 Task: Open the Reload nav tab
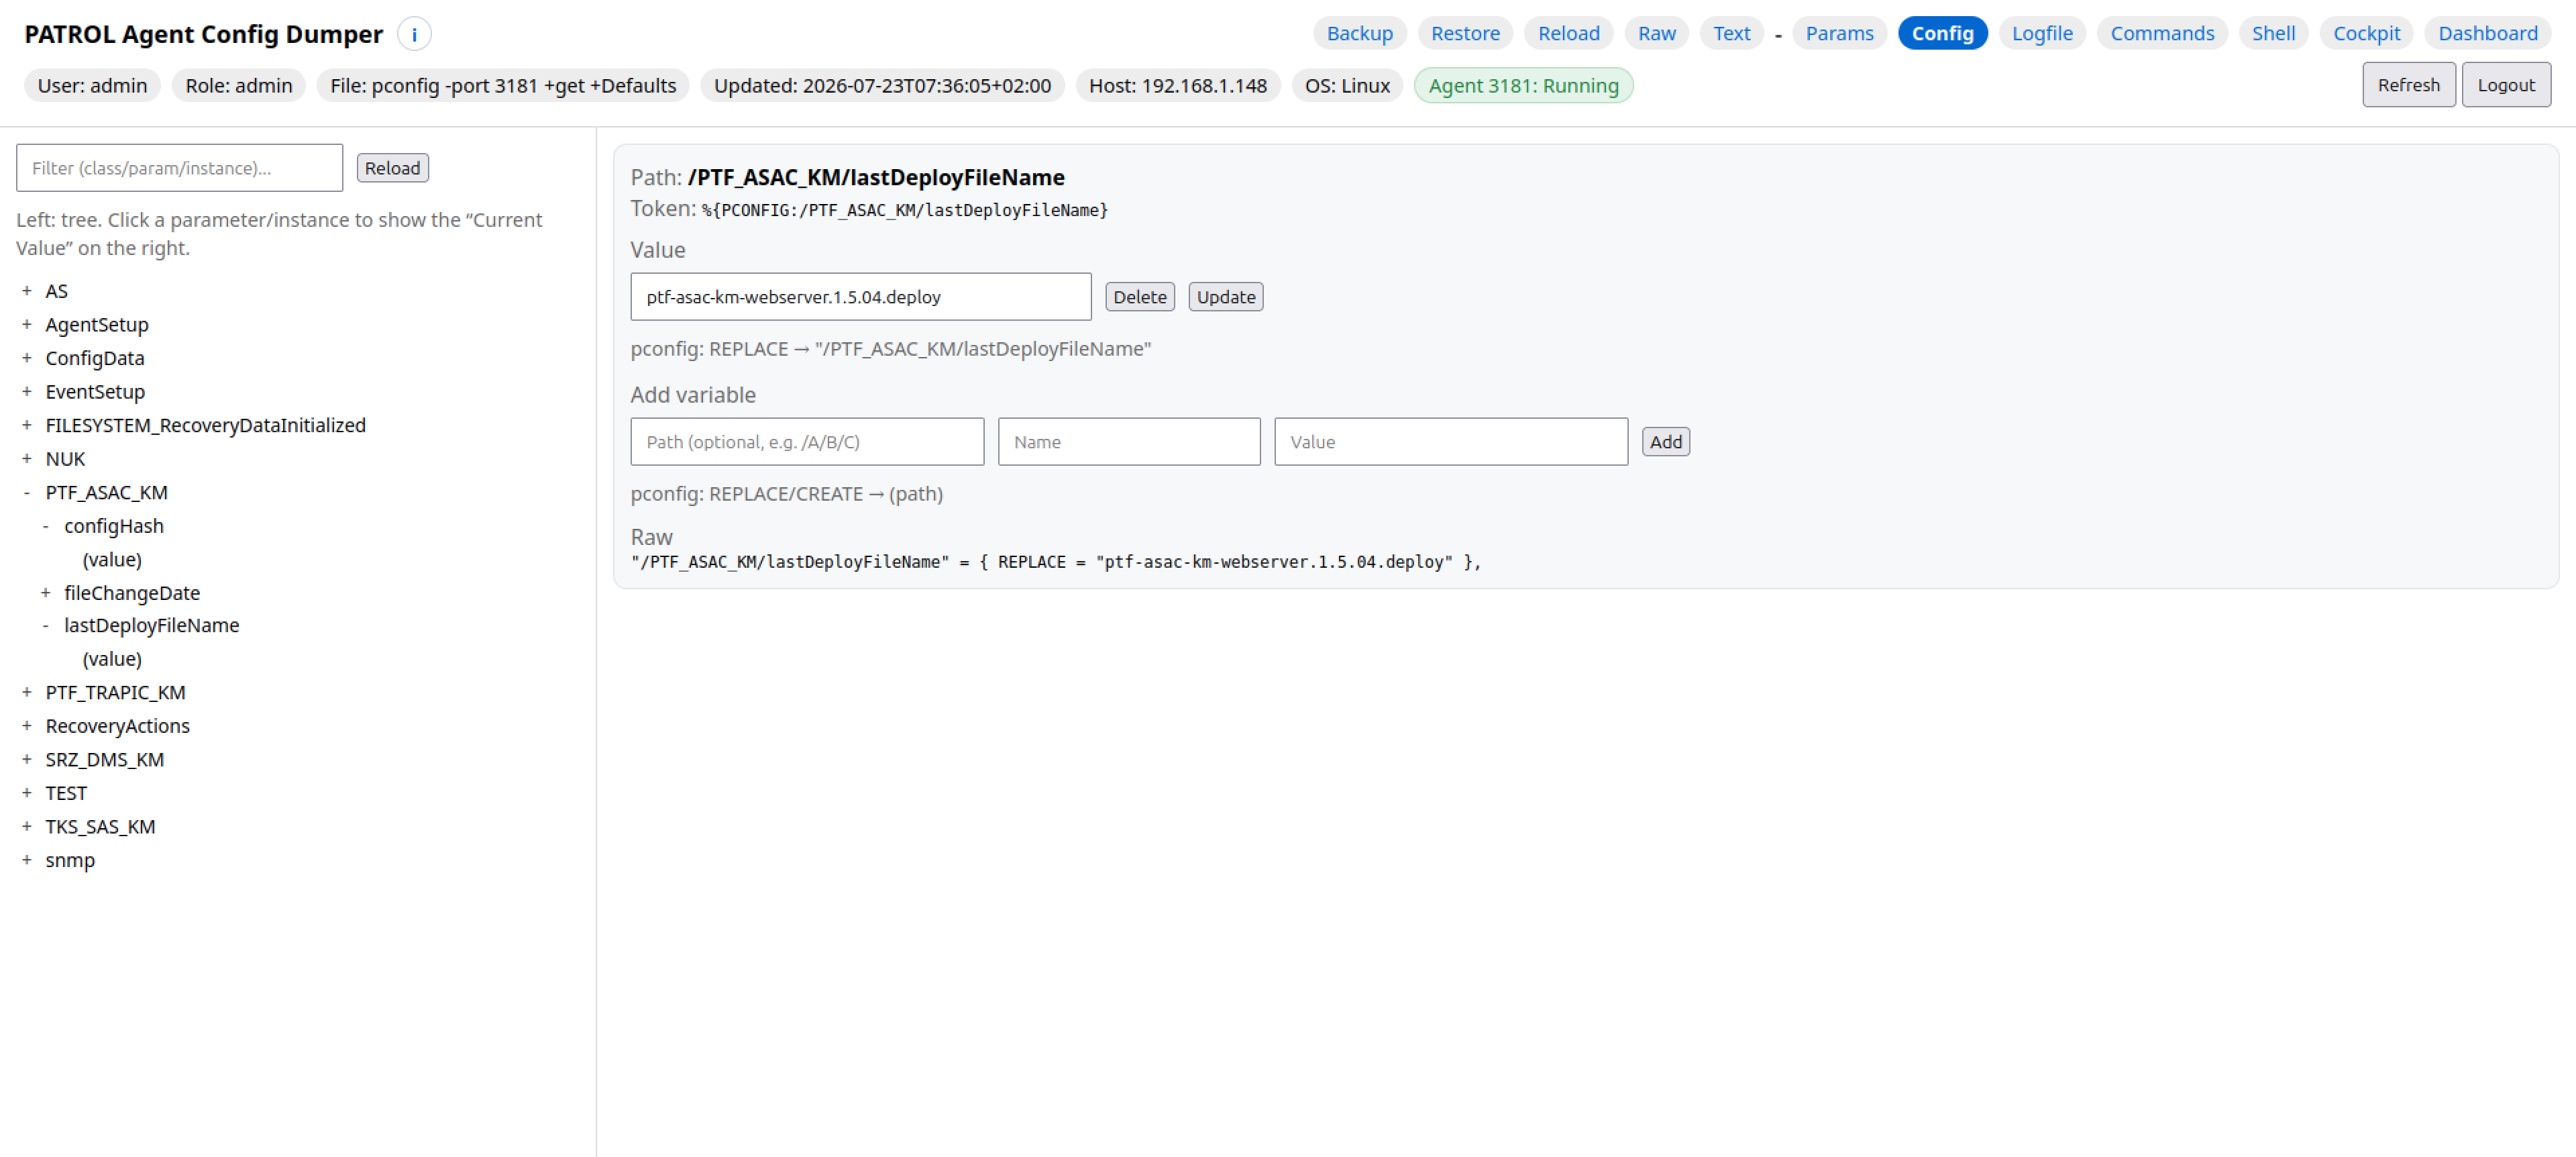(x=1568, y=33)
